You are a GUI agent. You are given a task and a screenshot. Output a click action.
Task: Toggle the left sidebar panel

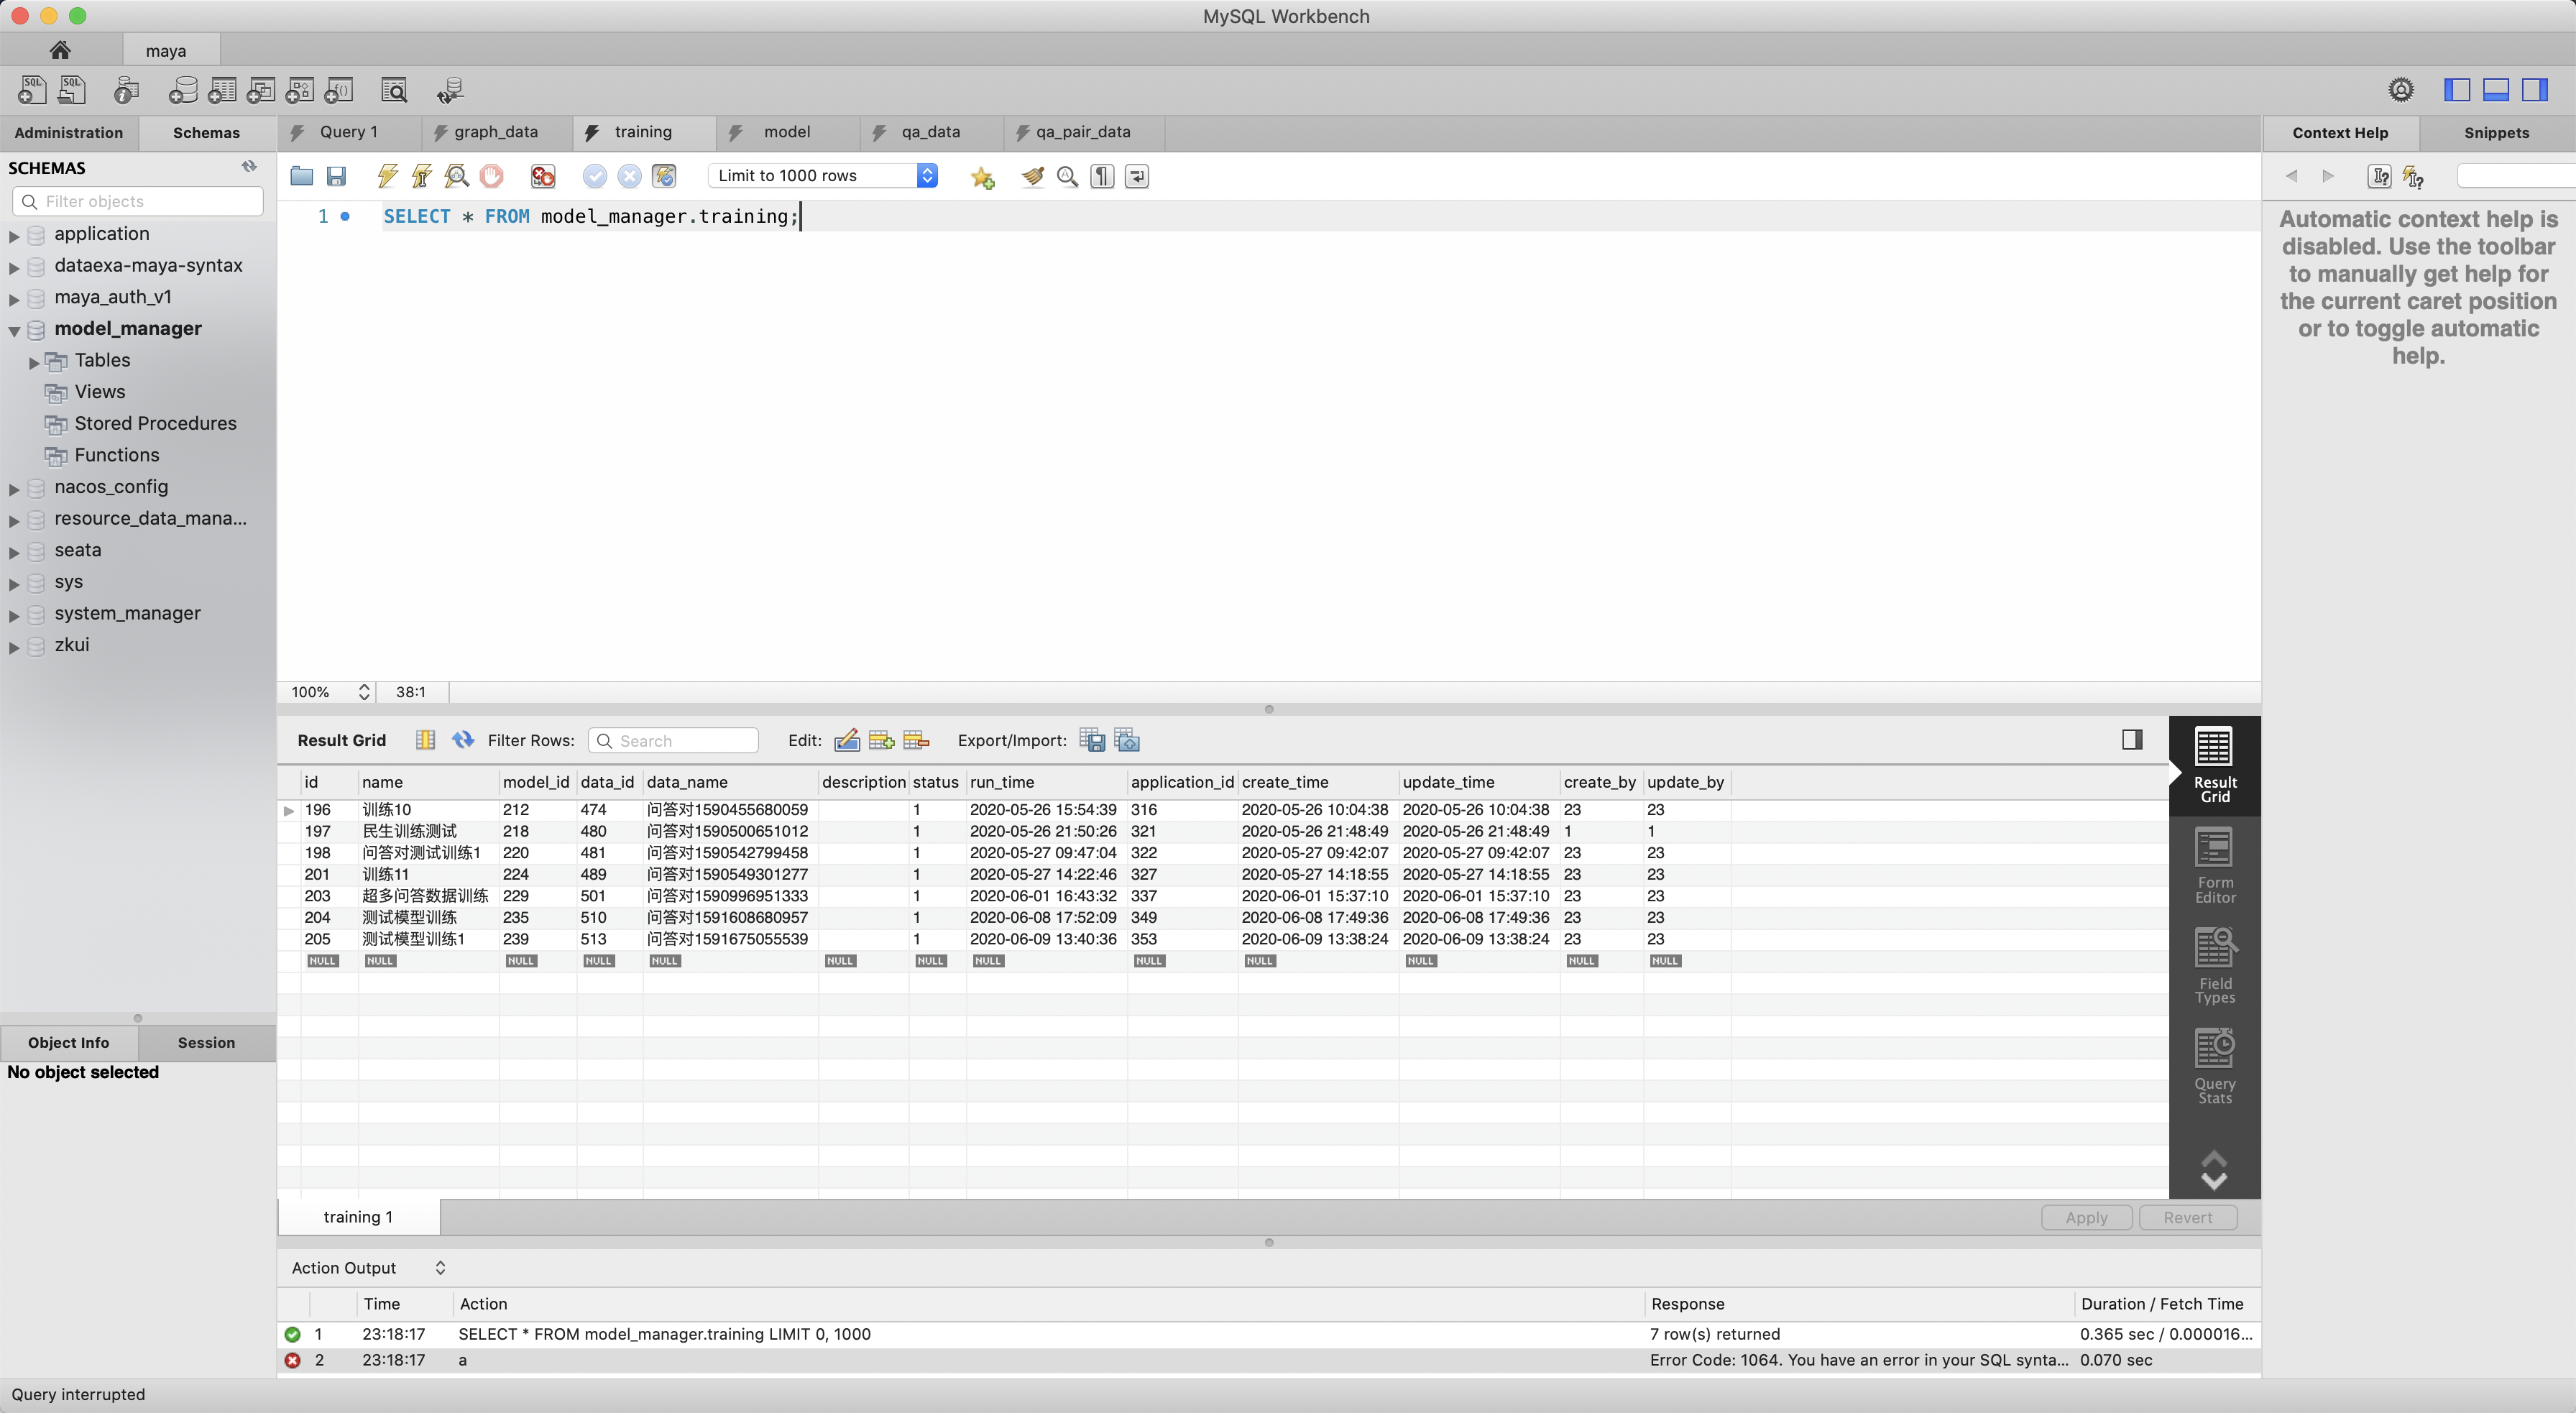click(2457, 90)
